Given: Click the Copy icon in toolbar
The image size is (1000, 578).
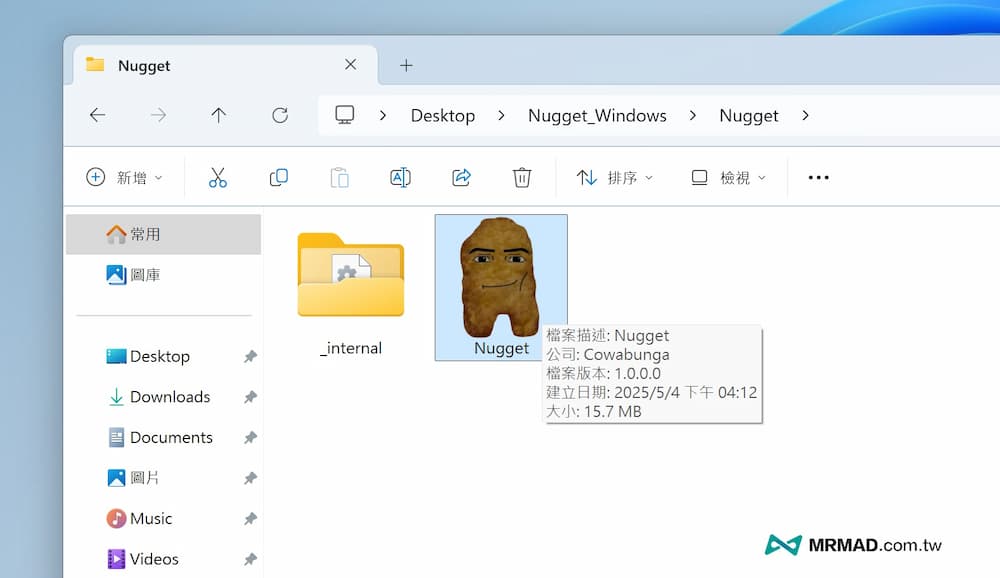Looking at the screenshot, I should 279,177.
